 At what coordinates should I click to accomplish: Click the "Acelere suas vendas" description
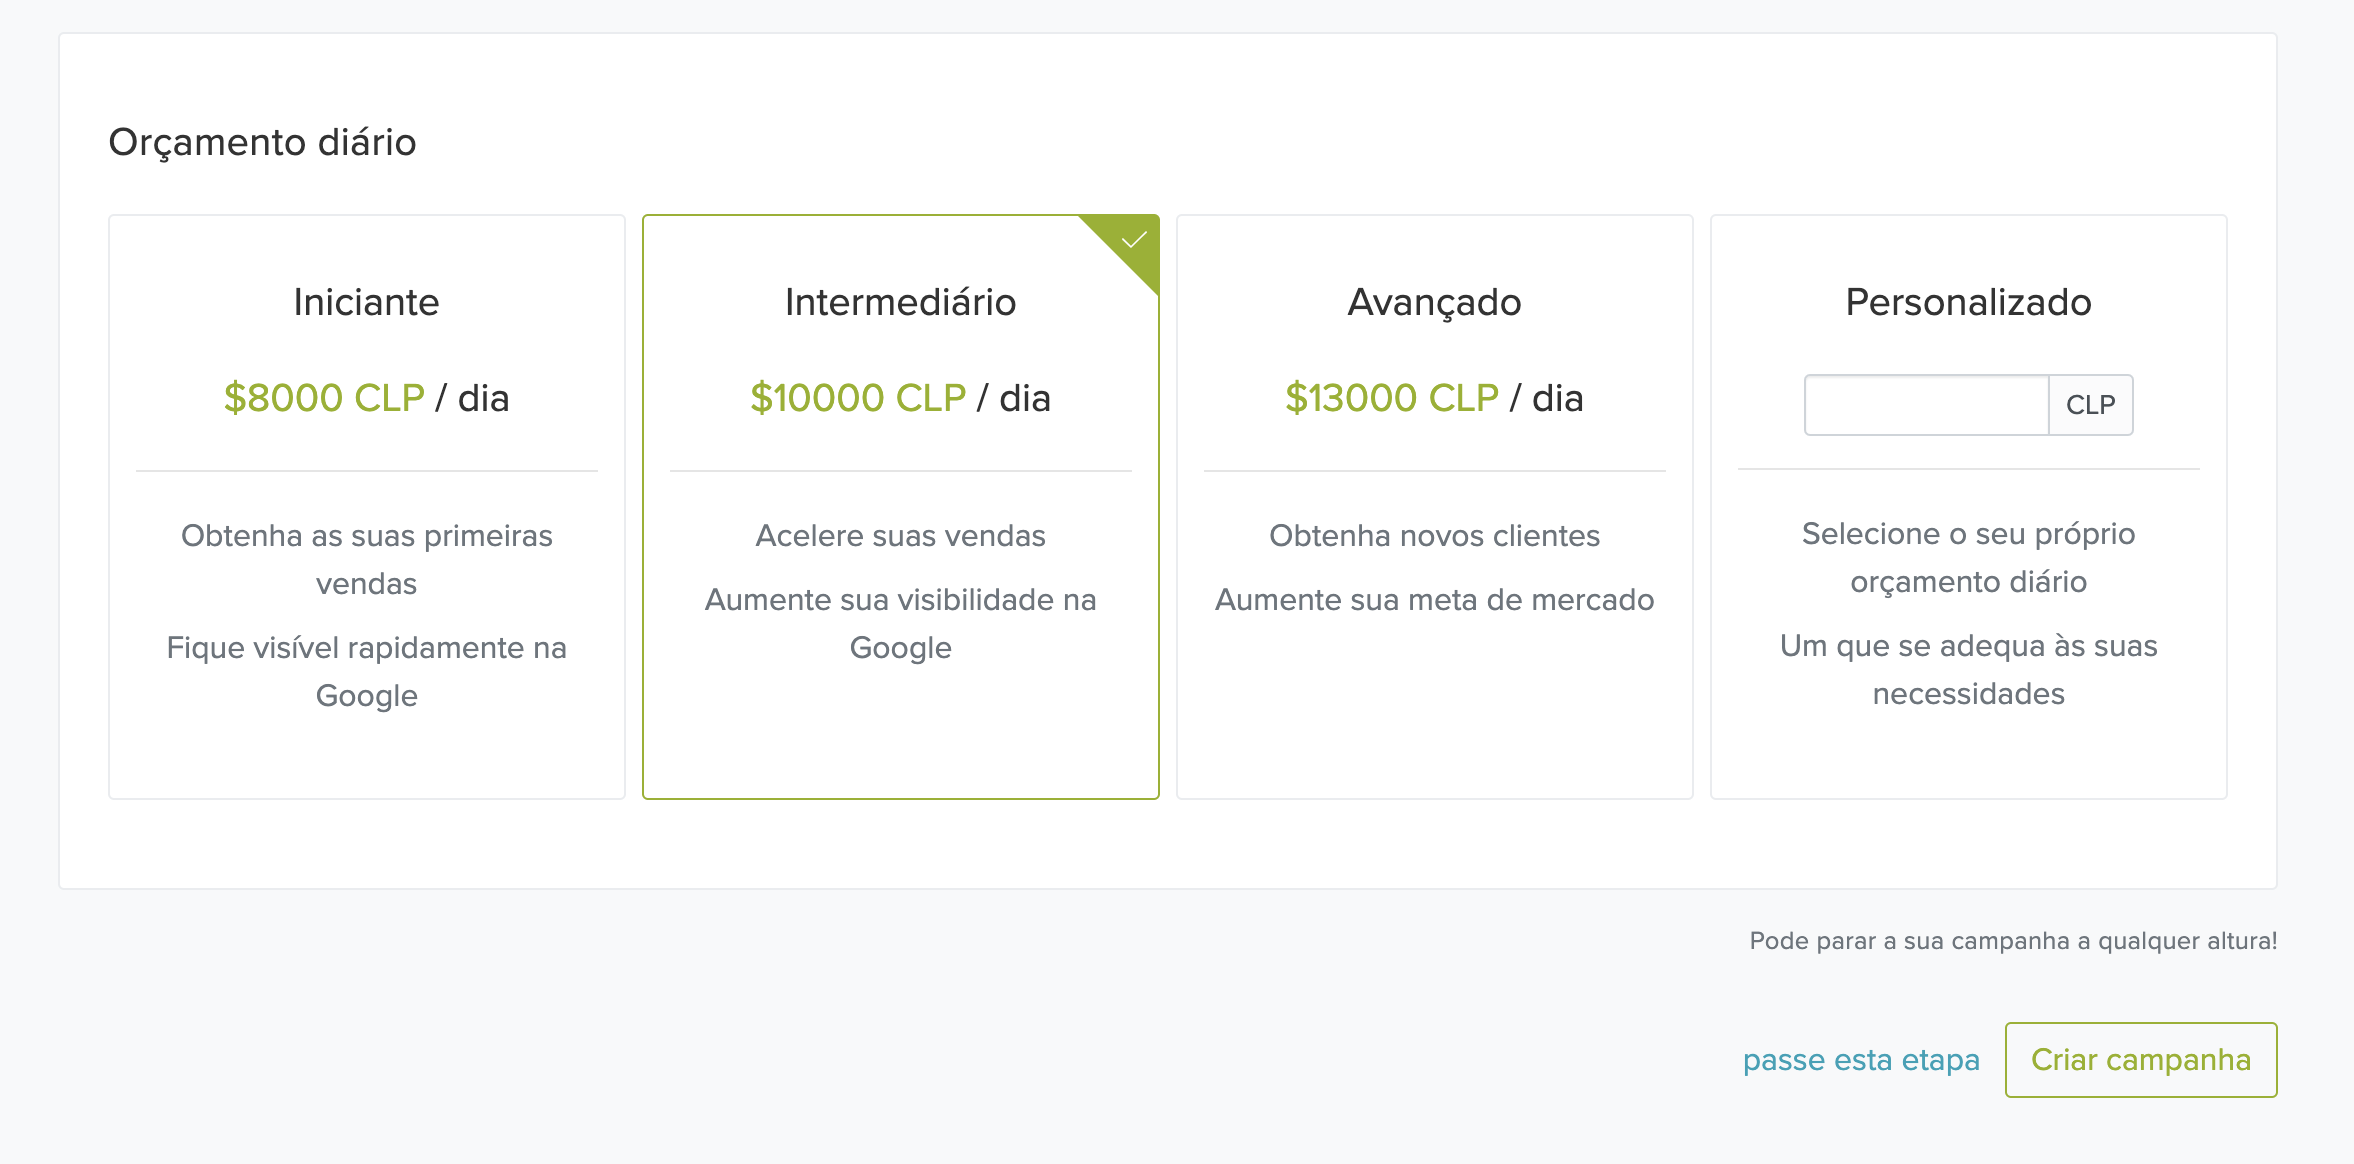[x=900, y=536]
